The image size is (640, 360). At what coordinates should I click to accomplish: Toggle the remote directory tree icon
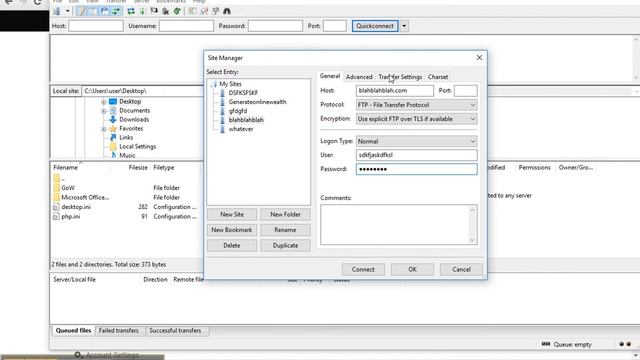pyautogui.click(x=105, y=11)
